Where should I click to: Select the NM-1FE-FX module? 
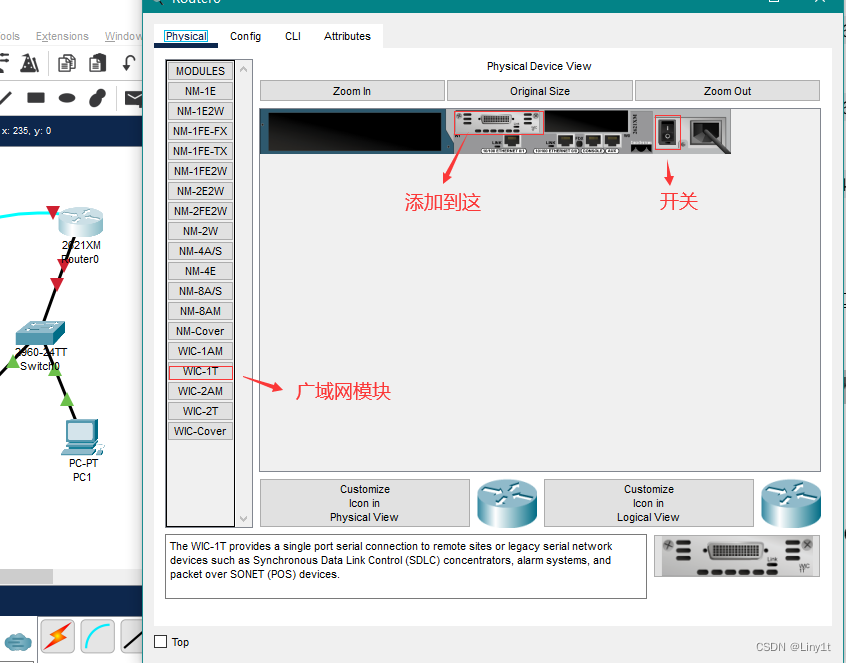200,131
